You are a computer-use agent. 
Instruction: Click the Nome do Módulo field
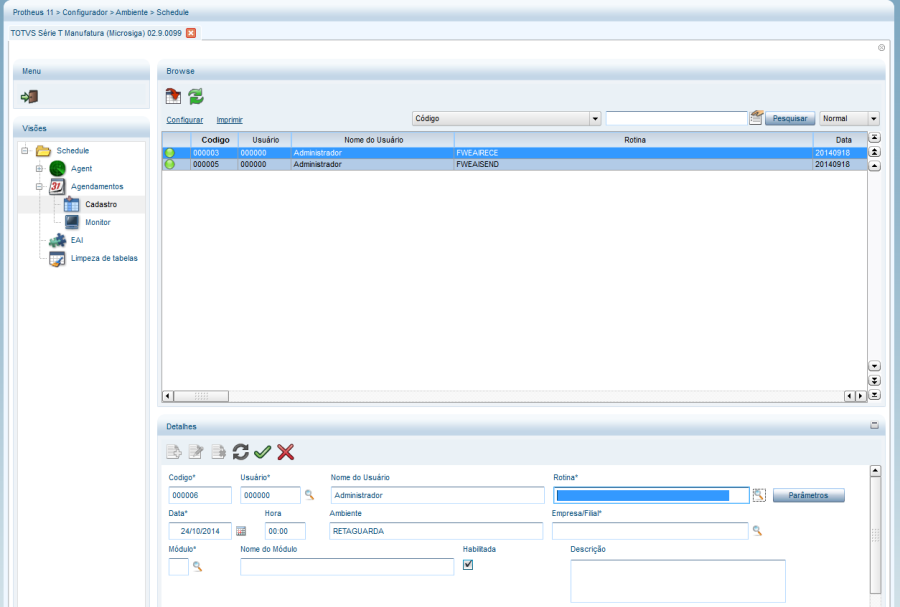tap(347, 567)
